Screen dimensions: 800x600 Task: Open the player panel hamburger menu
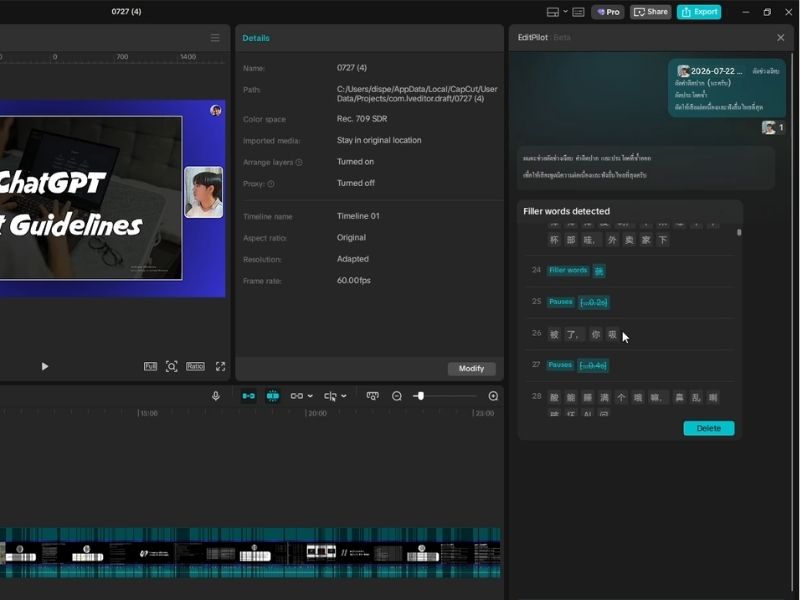coord(215,38)
